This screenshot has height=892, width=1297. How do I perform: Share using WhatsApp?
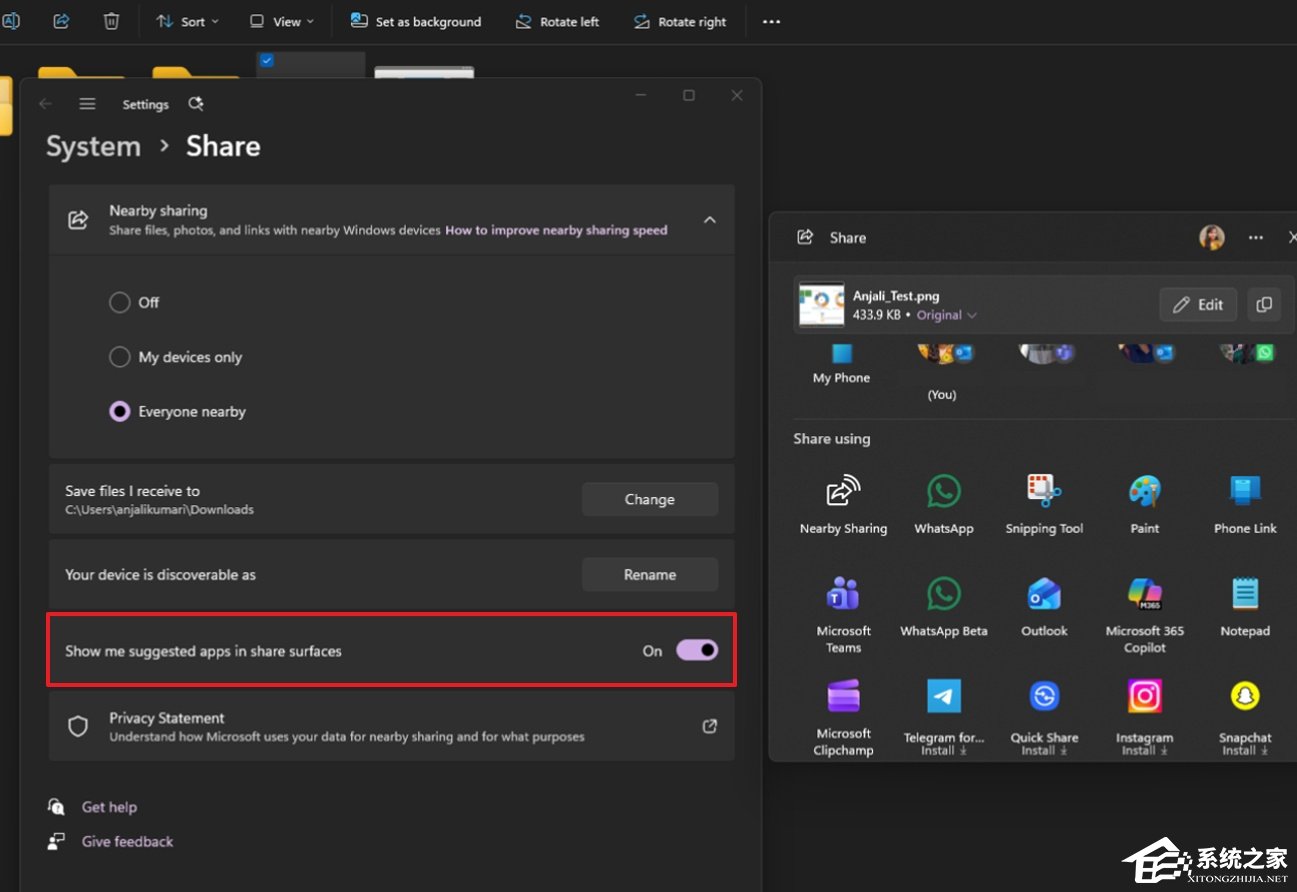click(944, 505)
